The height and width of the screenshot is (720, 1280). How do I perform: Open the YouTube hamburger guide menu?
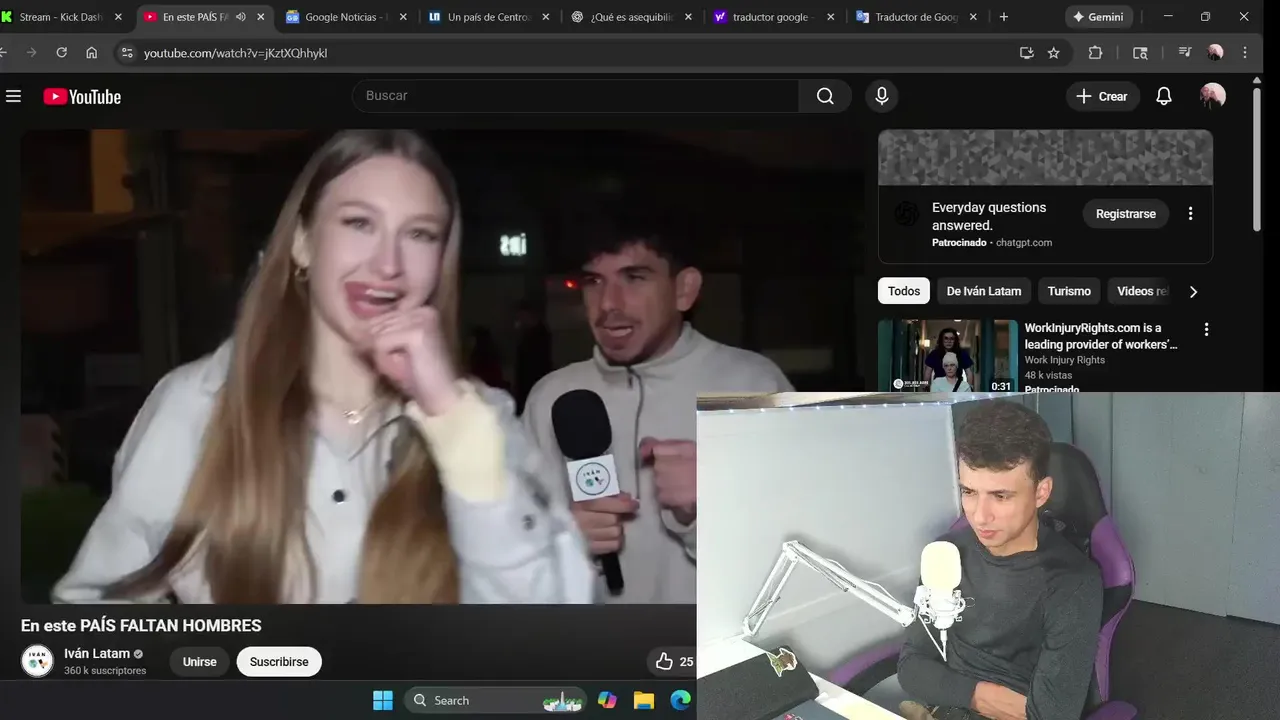(x=13, y=96)
